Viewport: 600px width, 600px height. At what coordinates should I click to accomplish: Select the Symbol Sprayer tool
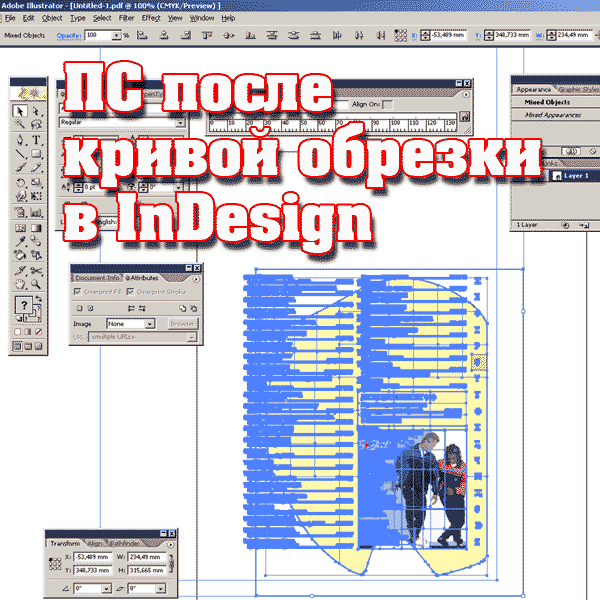click(20, 212)
